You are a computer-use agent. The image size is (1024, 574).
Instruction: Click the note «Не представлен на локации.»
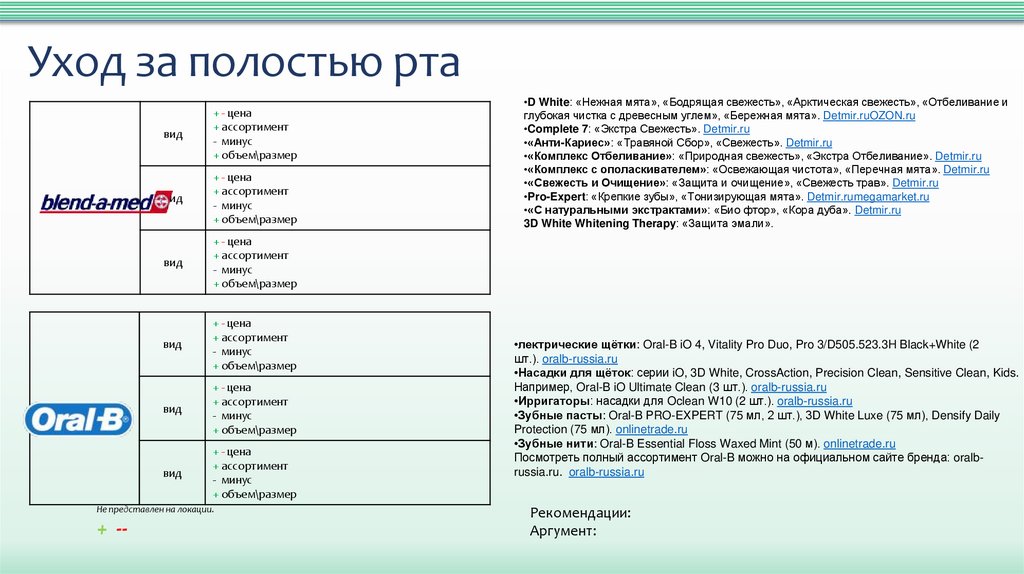click(155, 509)
